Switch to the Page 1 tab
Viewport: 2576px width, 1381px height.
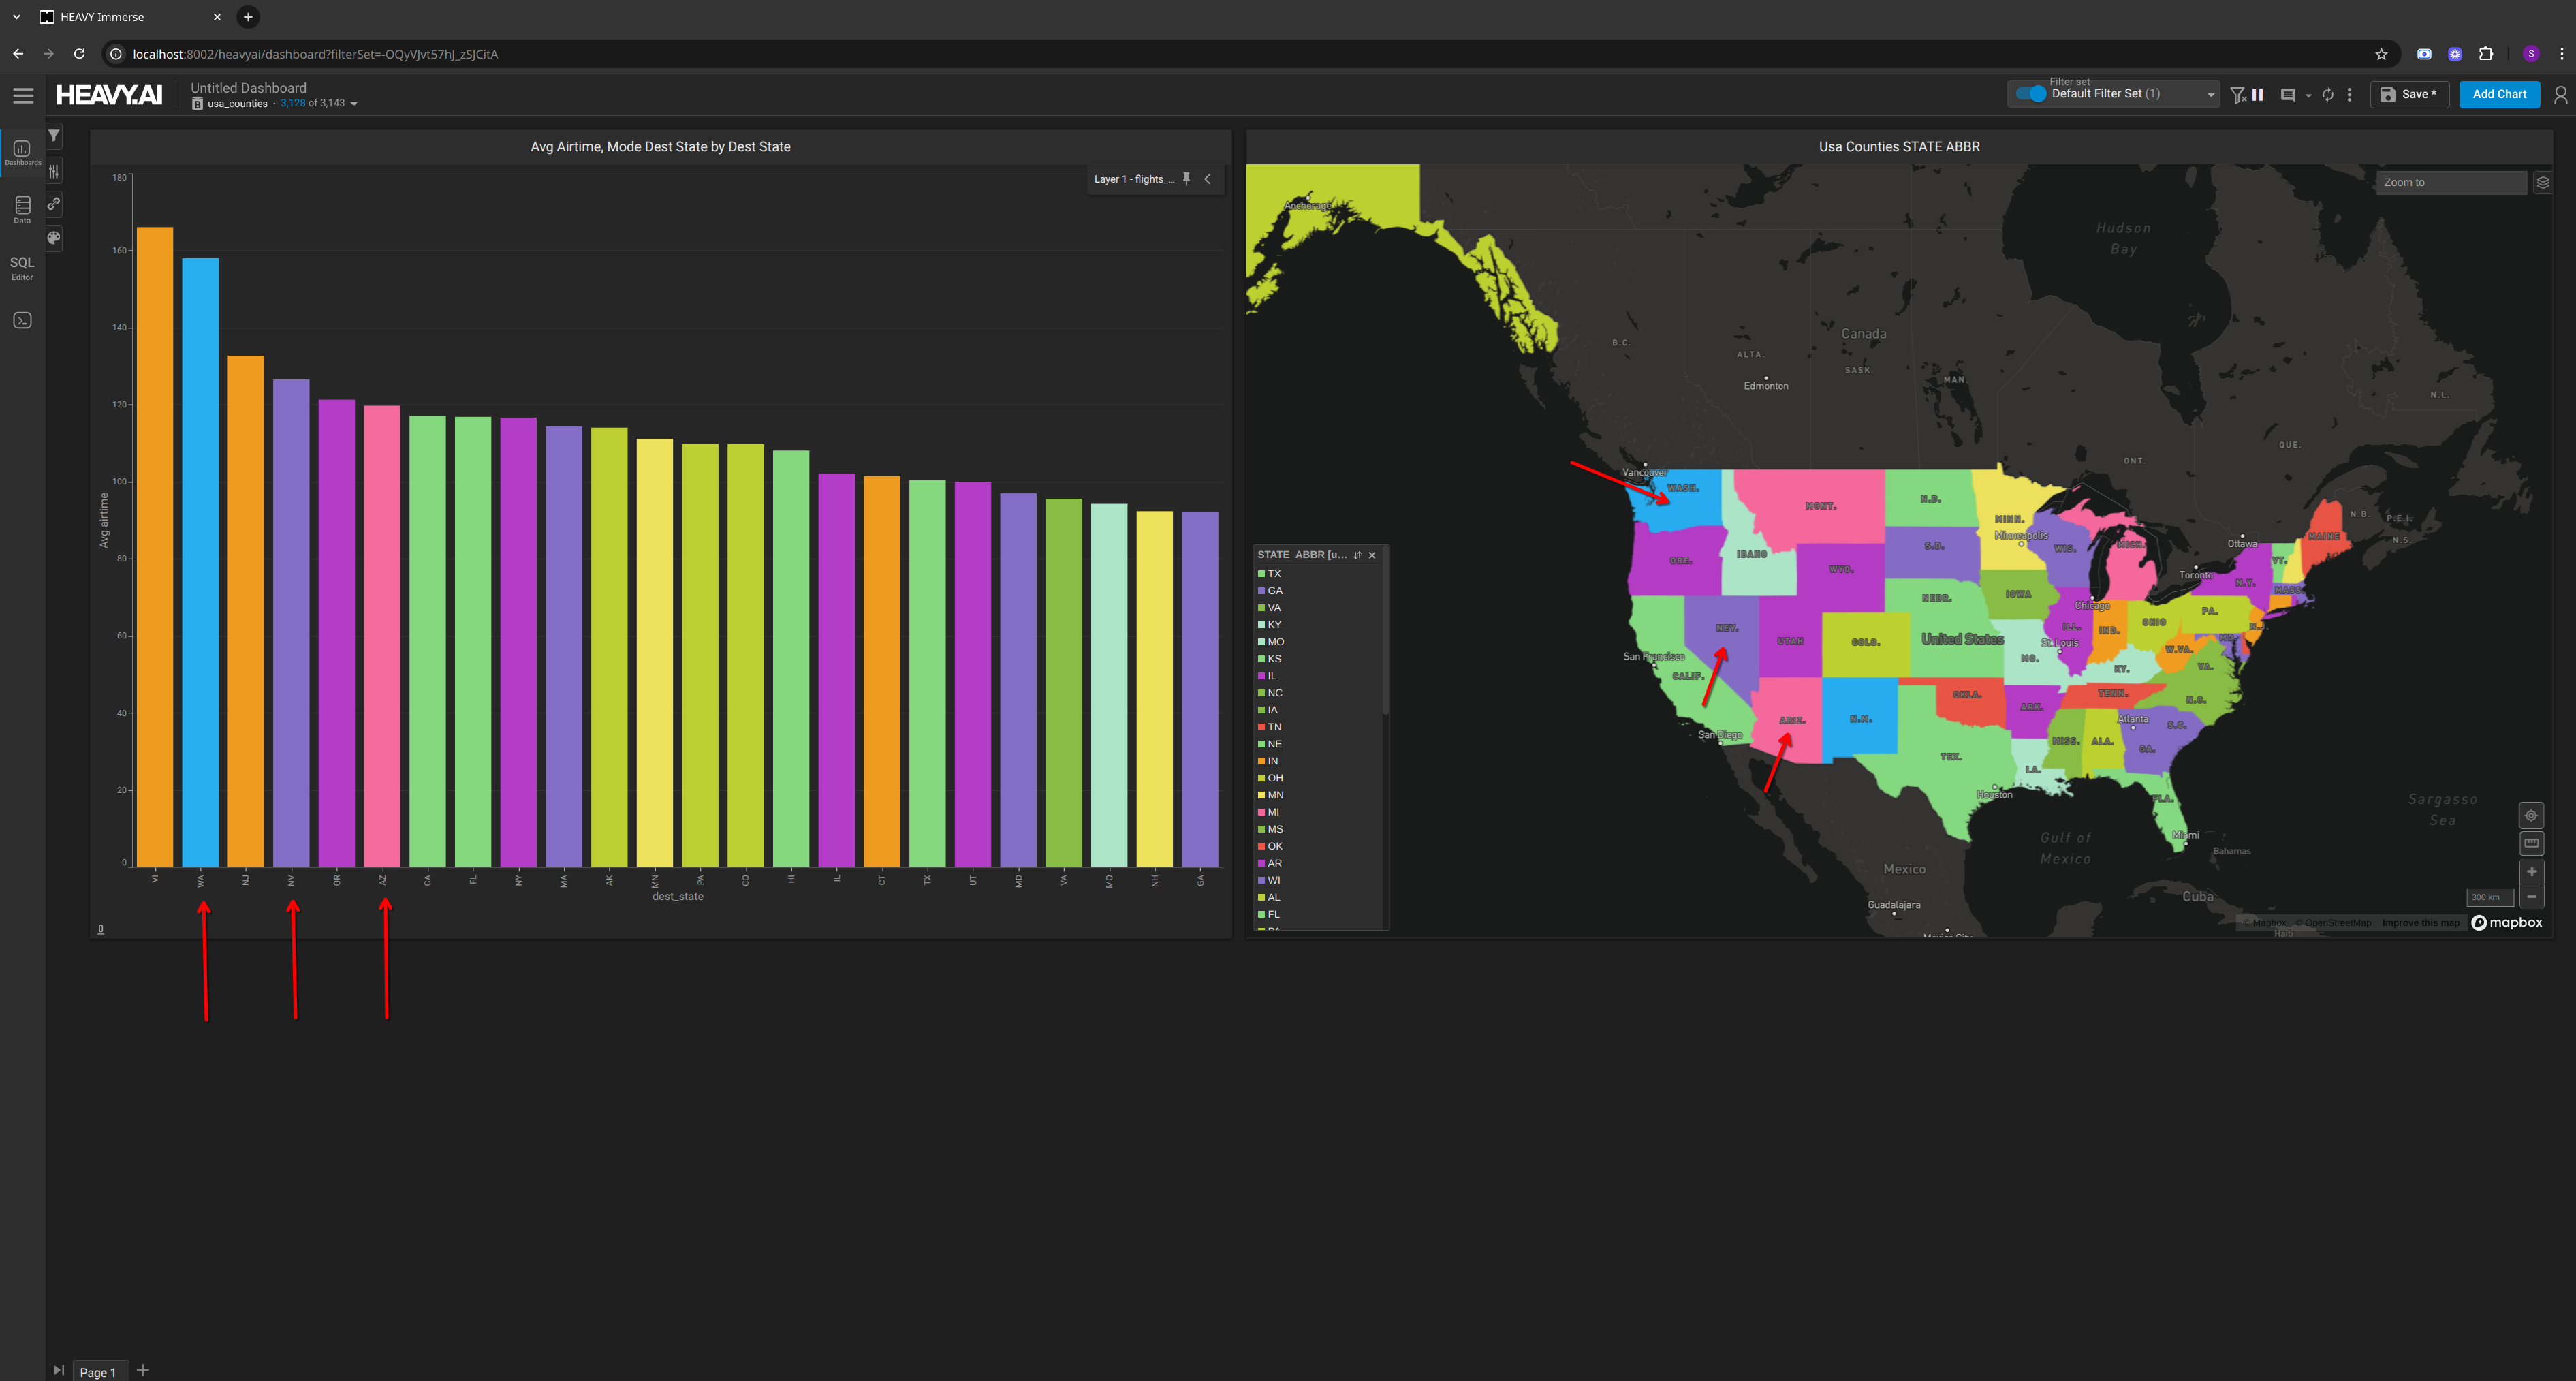(98, 1371)
